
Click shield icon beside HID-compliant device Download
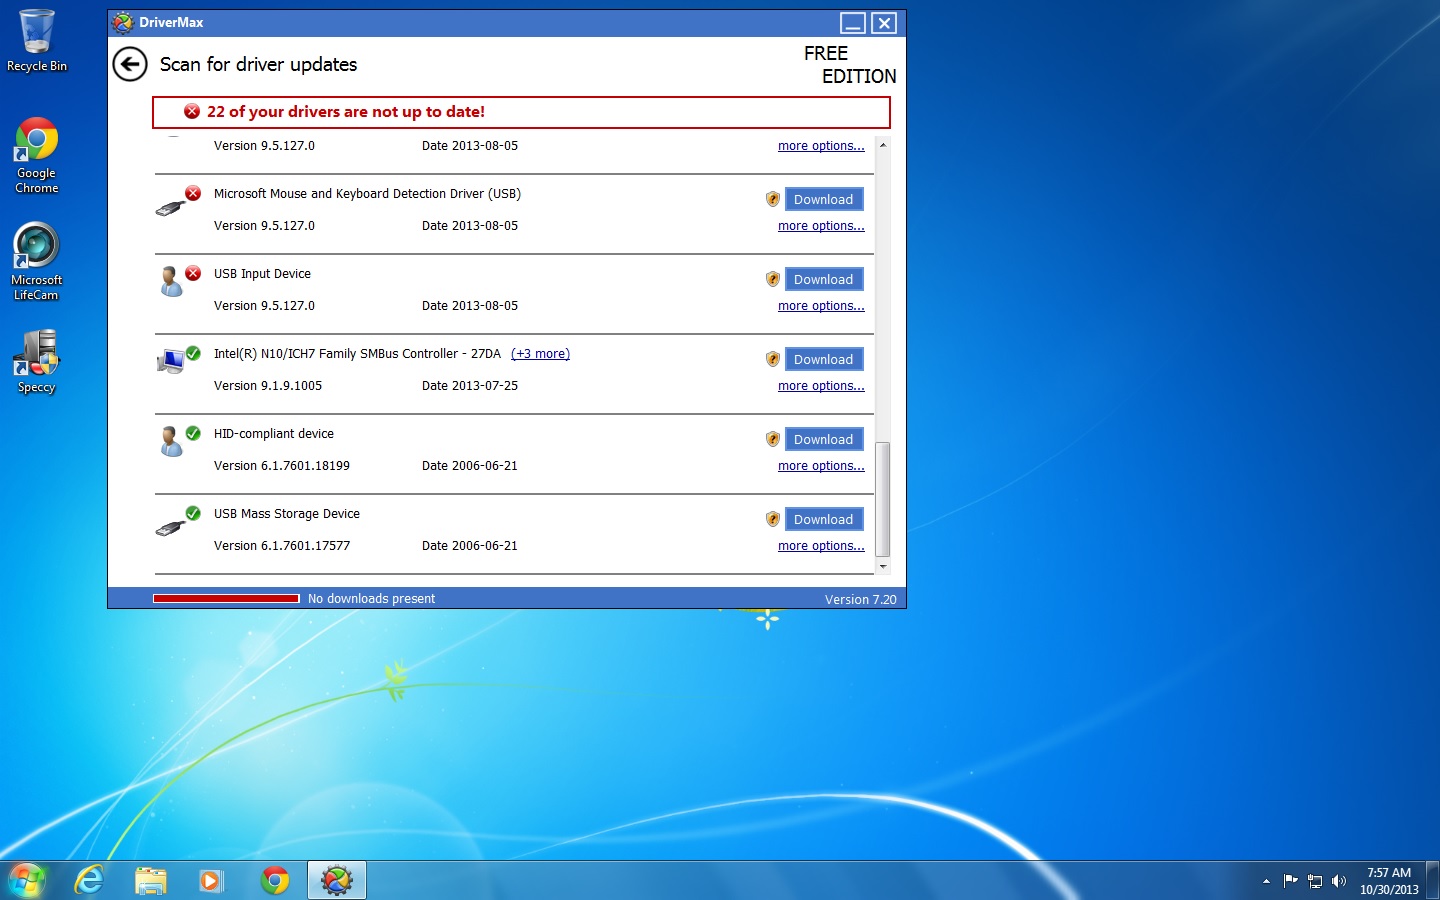pos(773,439)
